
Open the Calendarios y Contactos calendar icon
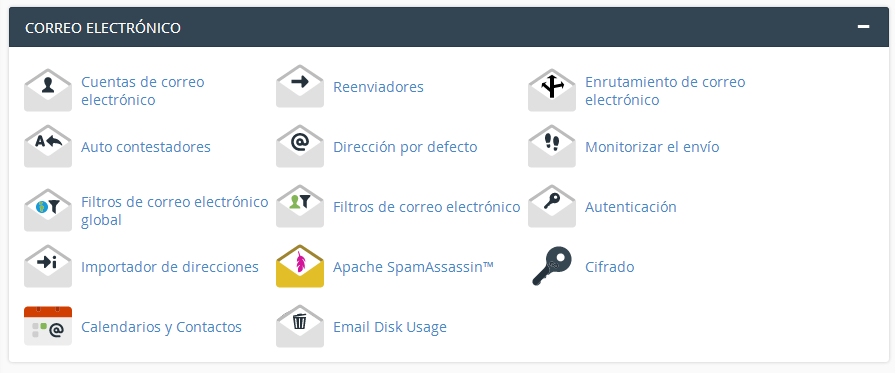(x=48, y=326)
